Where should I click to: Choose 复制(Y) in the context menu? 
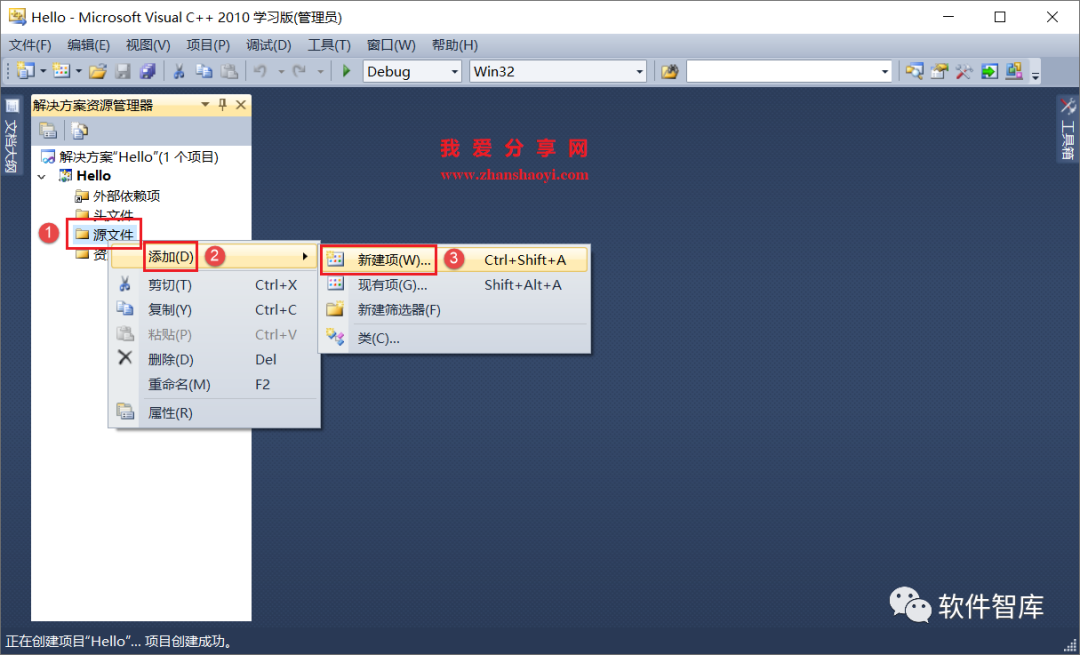coord(214,310)
